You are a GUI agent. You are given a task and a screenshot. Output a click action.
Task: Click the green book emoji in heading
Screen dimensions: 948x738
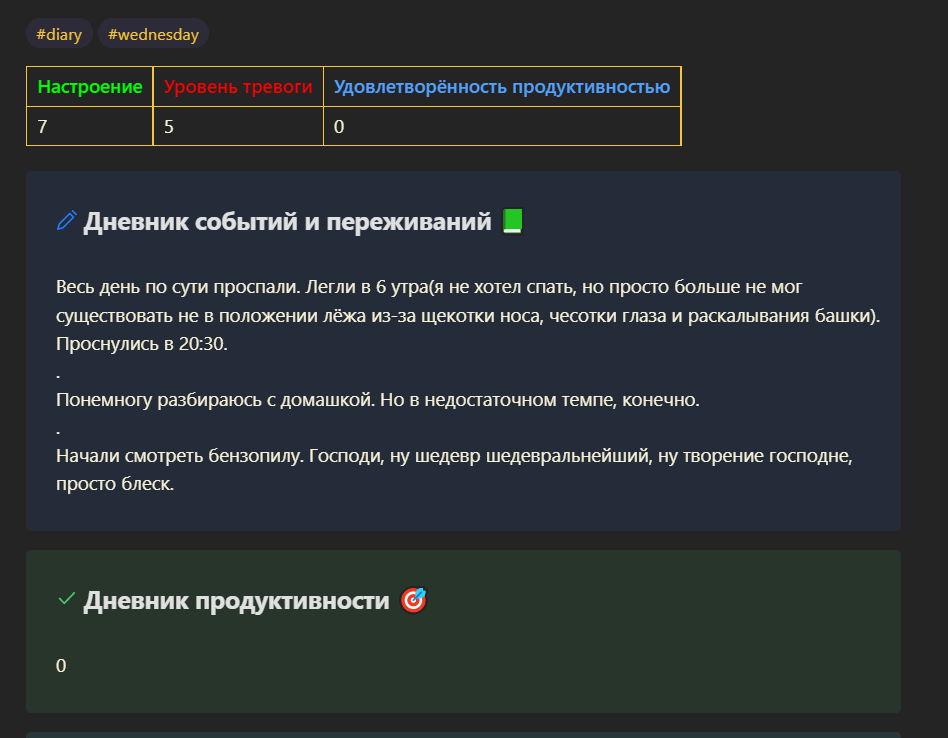(512, 221)
